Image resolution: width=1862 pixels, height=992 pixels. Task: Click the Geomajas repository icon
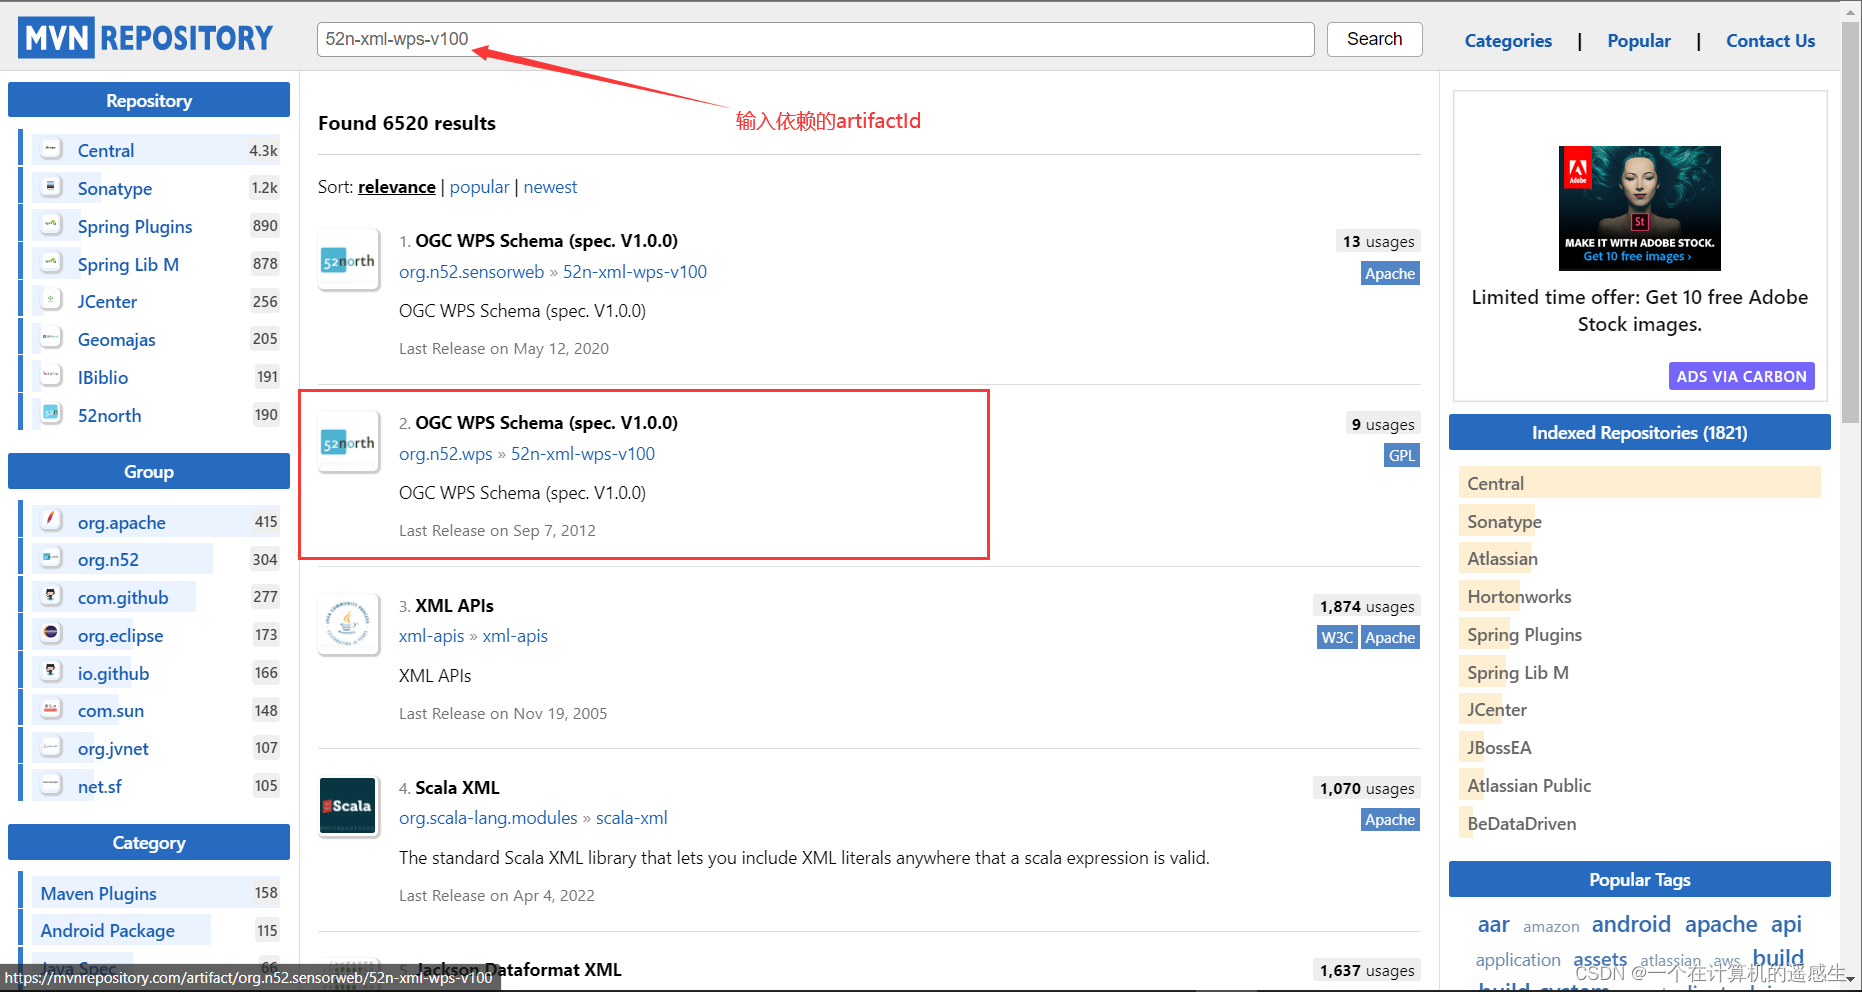pos(51,338)
